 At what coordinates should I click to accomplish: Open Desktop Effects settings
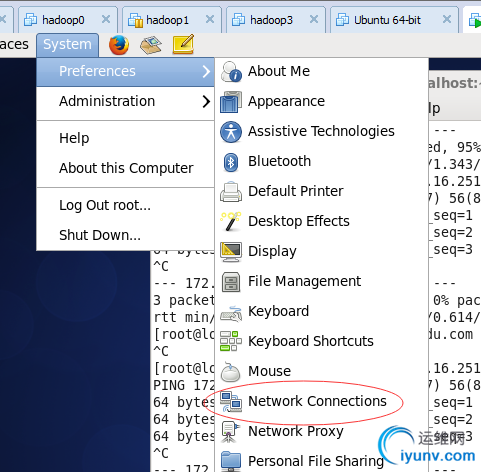321,221
